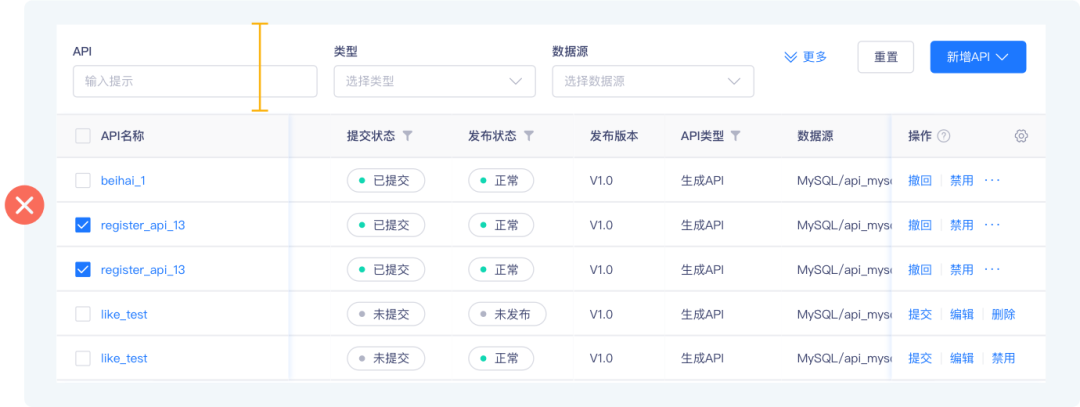Check the beihai_1 row checkbox

point(83,181)
